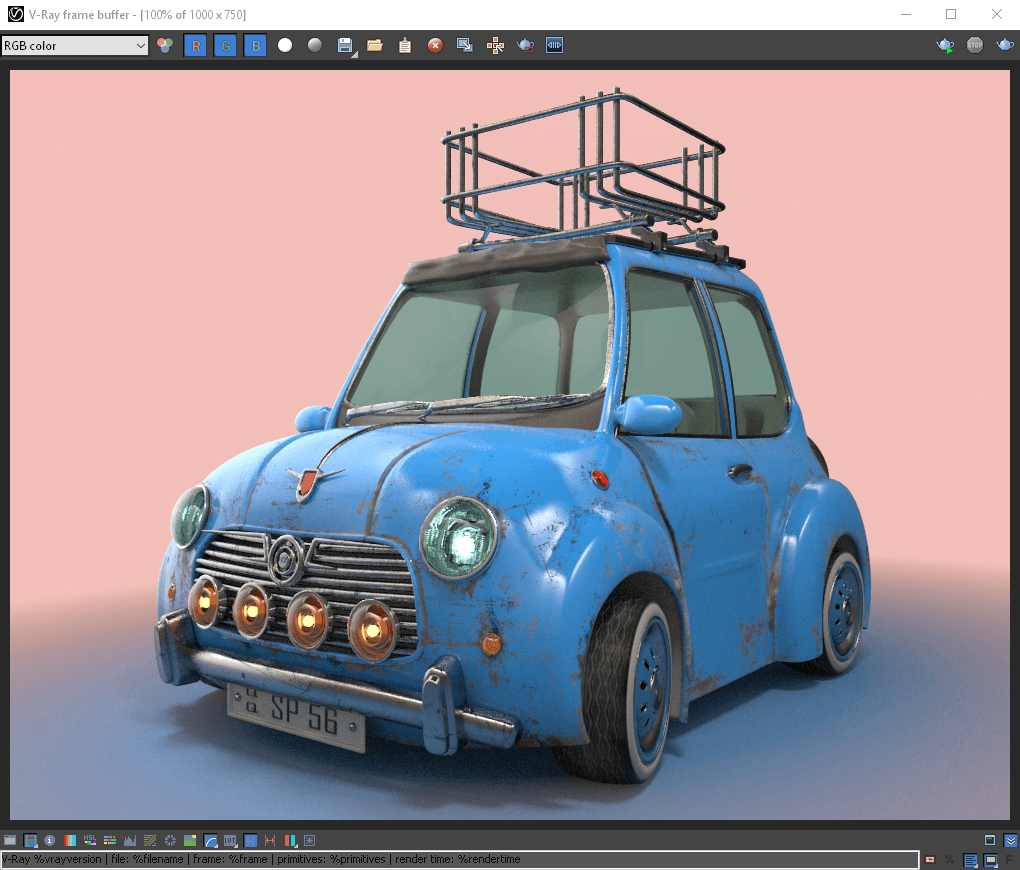This screenshot has width=1020, height=870.
Task: Toggle the blue channel display
Action: coord(255,44)
